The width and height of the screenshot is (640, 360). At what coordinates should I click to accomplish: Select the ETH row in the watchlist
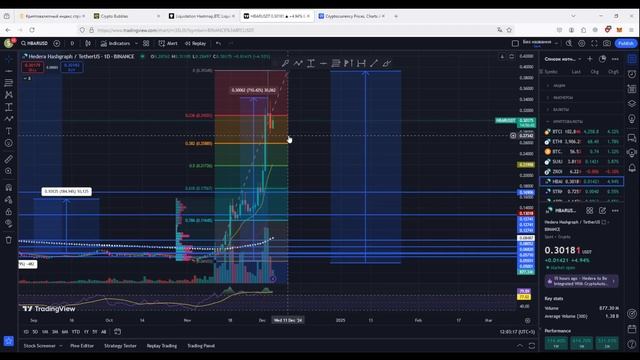point(582,142)
